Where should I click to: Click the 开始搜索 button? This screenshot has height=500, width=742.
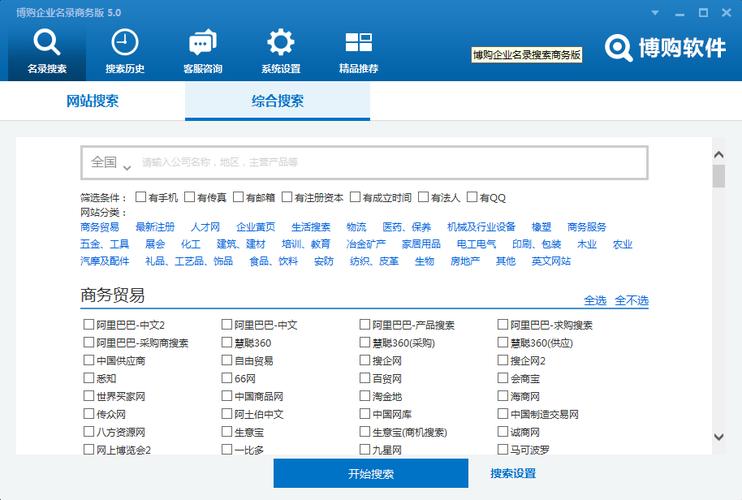371,474
